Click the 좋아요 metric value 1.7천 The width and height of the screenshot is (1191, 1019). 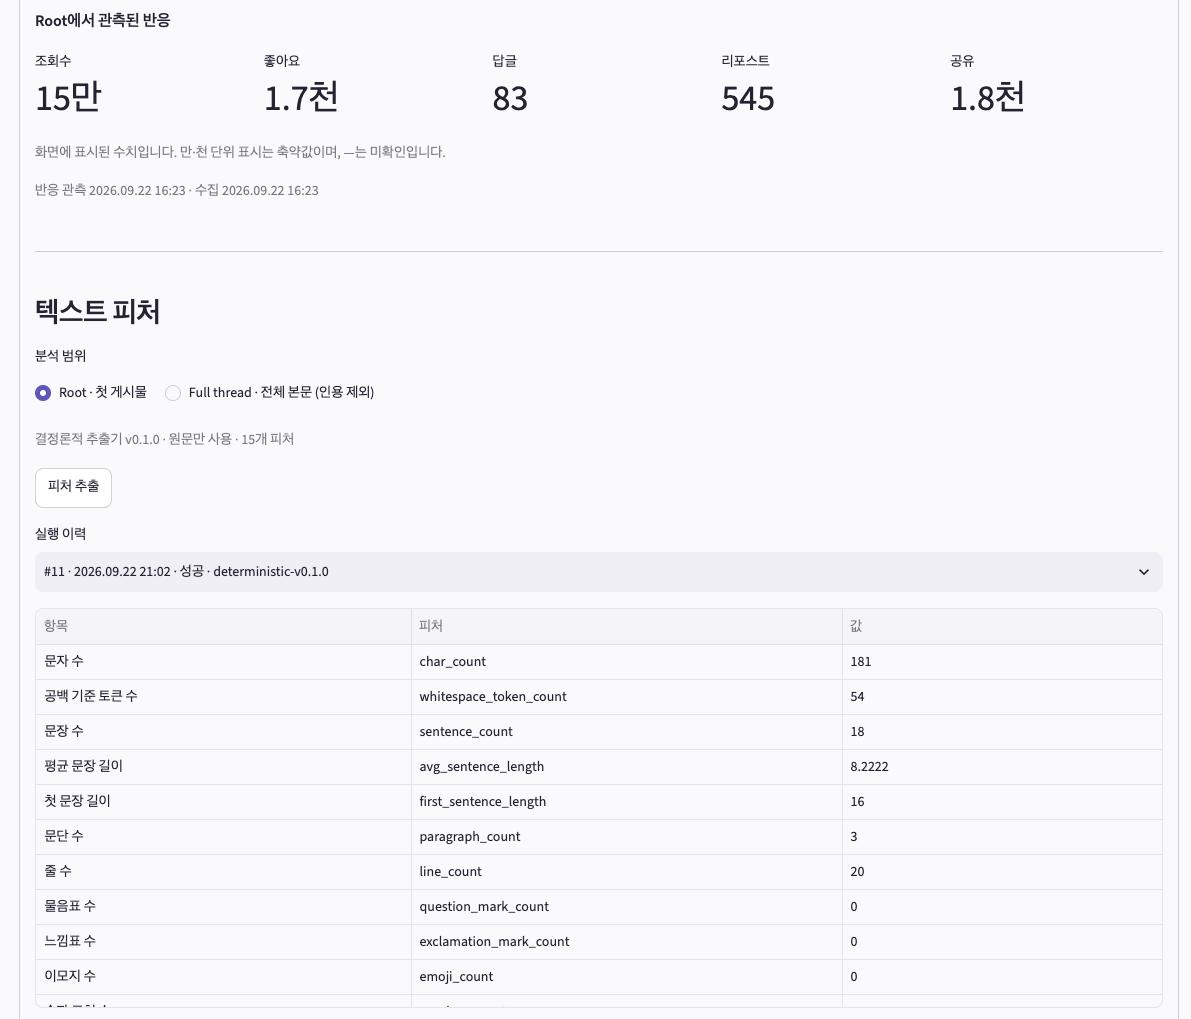coord(301,98)
